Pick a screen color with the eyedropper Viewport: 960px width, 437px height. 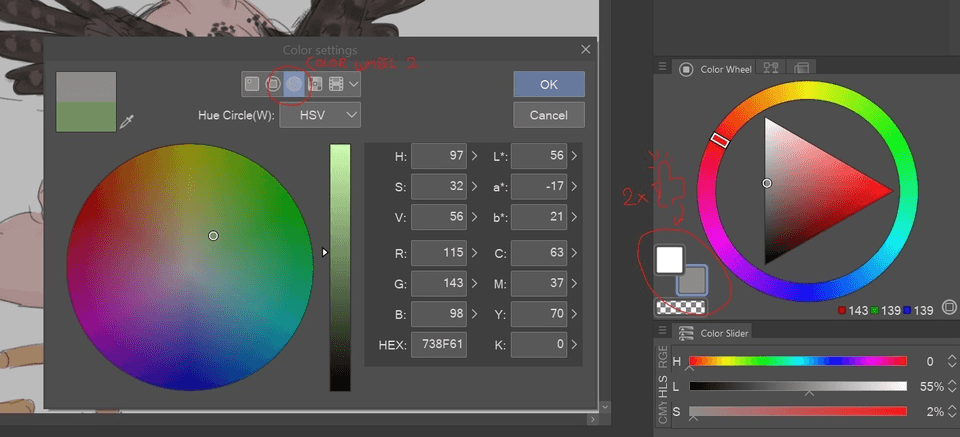pos(126,122)
